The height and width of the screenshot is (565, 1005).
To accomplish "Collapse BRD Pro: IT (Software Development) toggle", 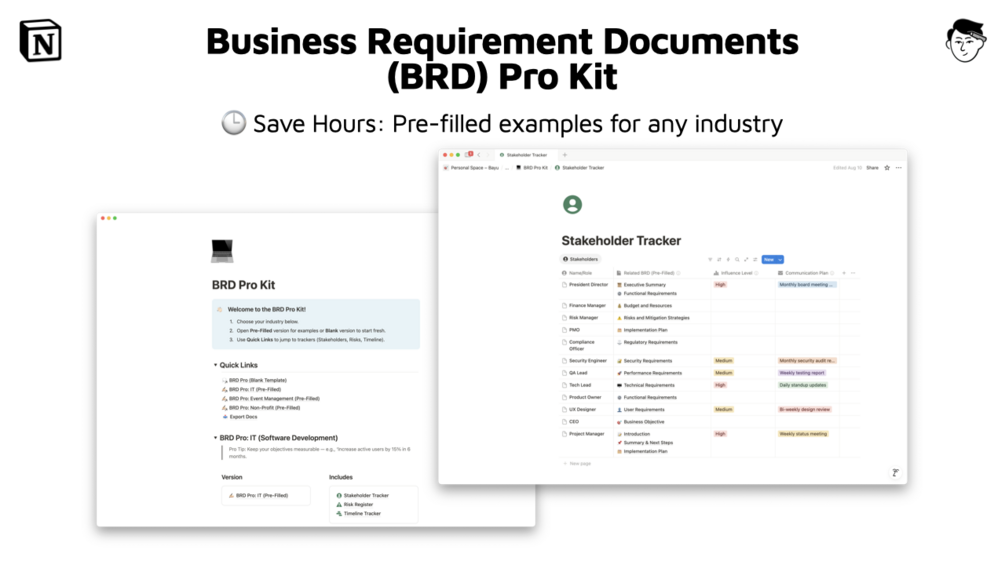I will [215, 438].
